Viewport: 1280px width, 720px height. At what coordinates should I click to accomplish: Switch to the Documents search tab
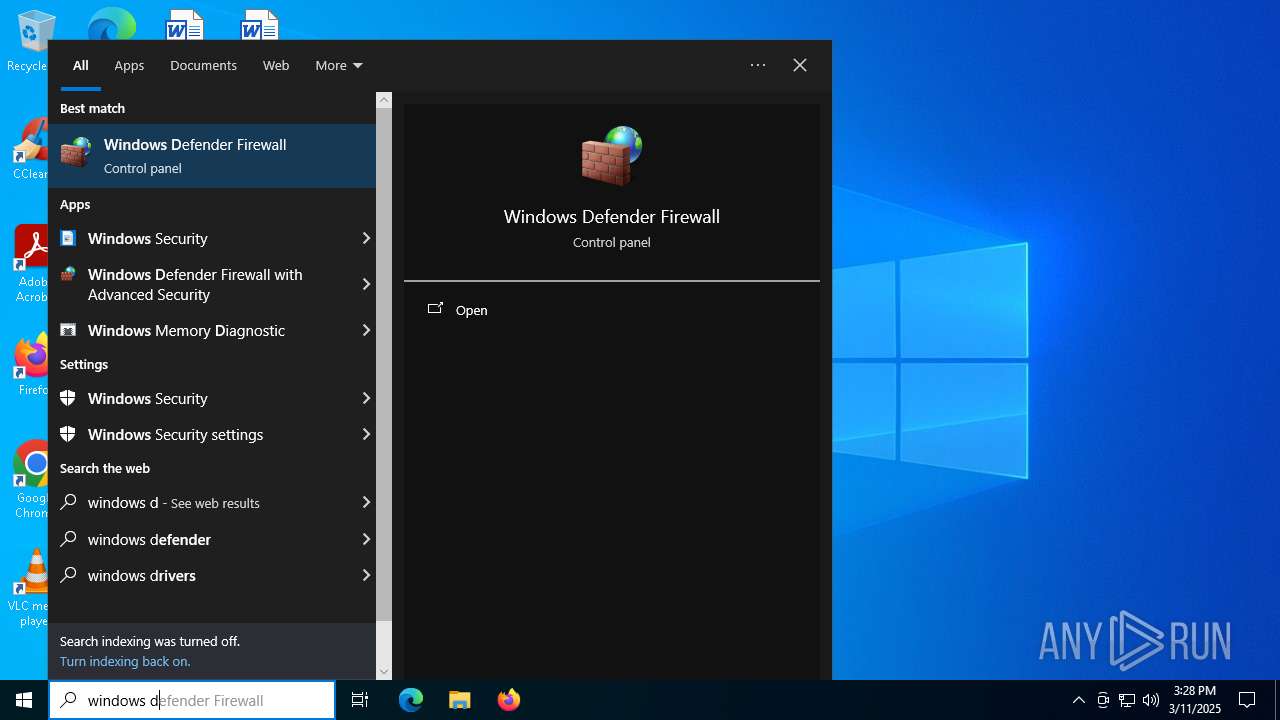[x=203, y=65]
